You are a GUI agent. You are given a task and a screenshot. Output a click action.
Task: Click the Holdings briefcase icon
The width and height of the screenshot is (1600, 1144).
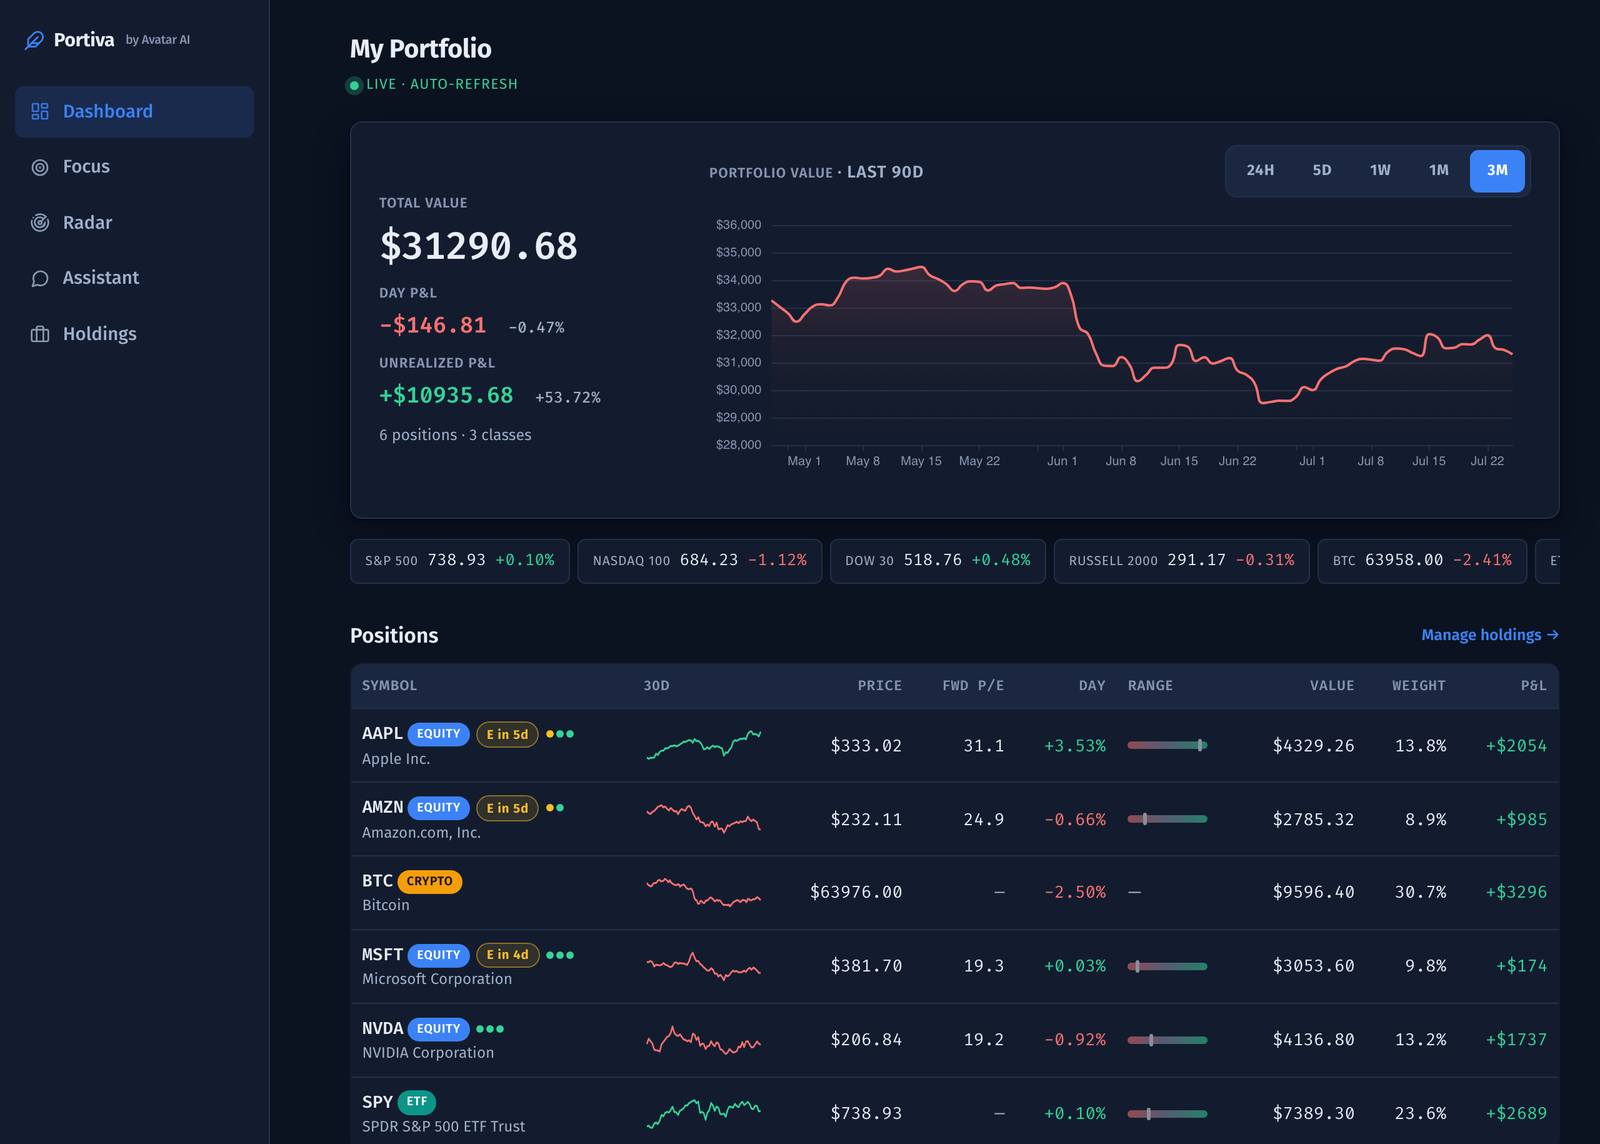(40, 334)
